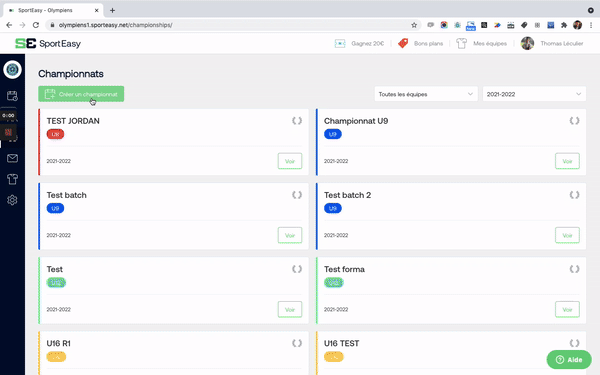The width and height of the screenshot is (600, 375).
Task: Click Voir on TEST JORDAN card
Action: coord(290,161)
